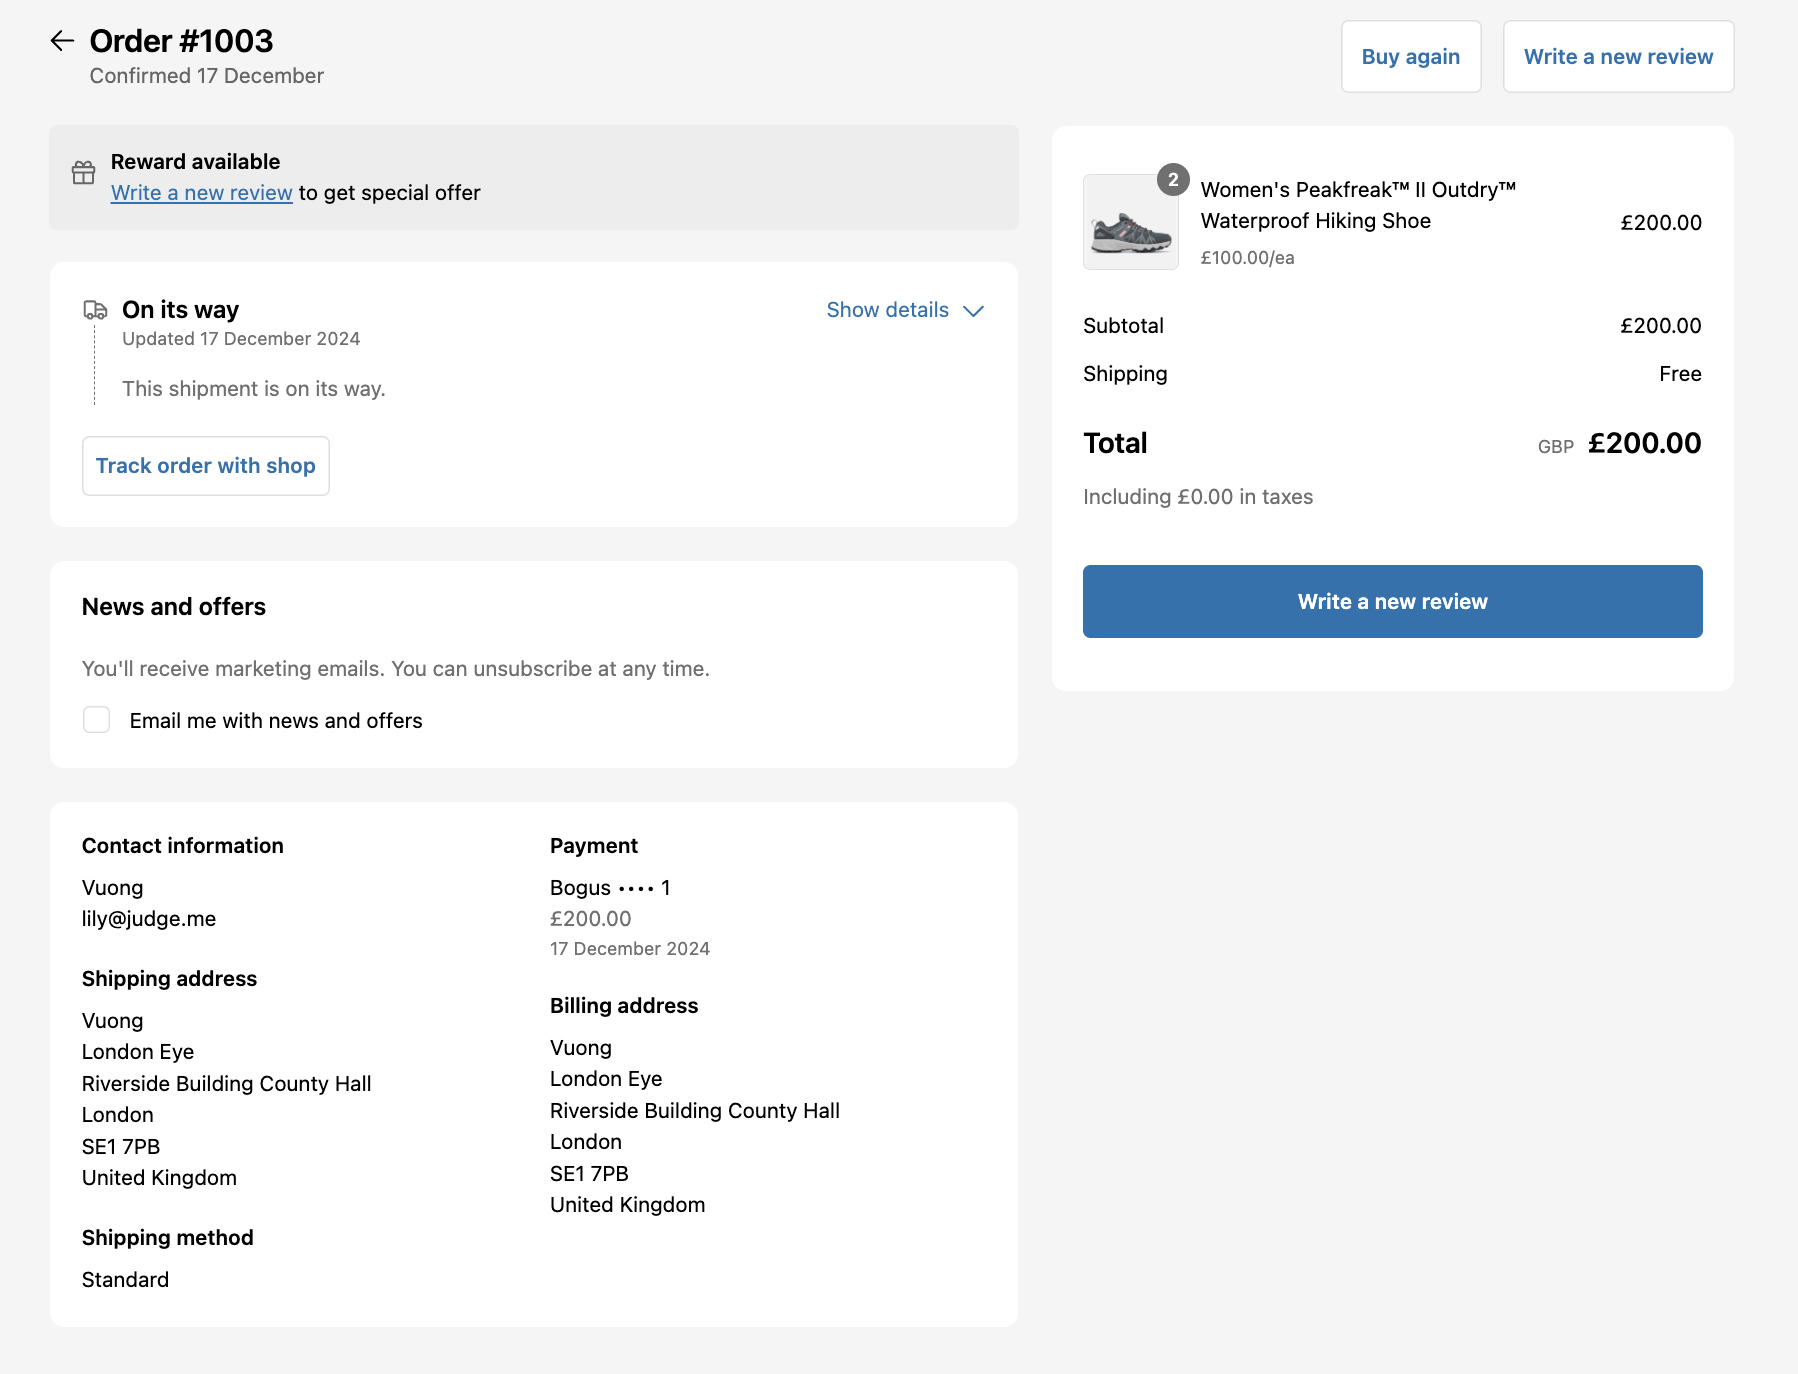The image size is (1798, 1374).
Task: Click the lily@judge.me email address
Action: (x=149, y=919)
